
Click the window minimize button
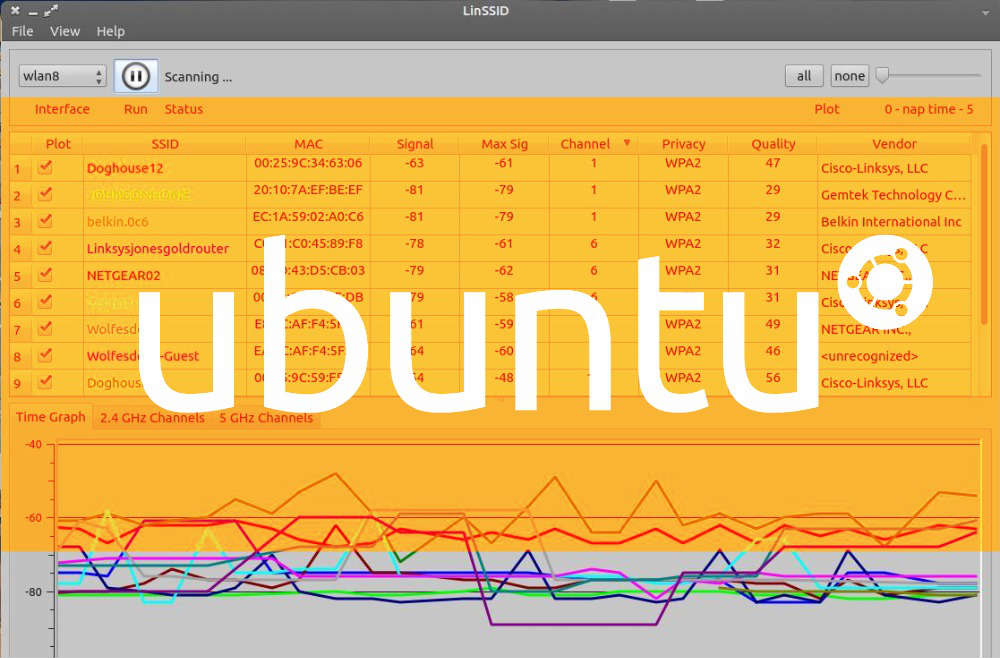pos(33,13)
